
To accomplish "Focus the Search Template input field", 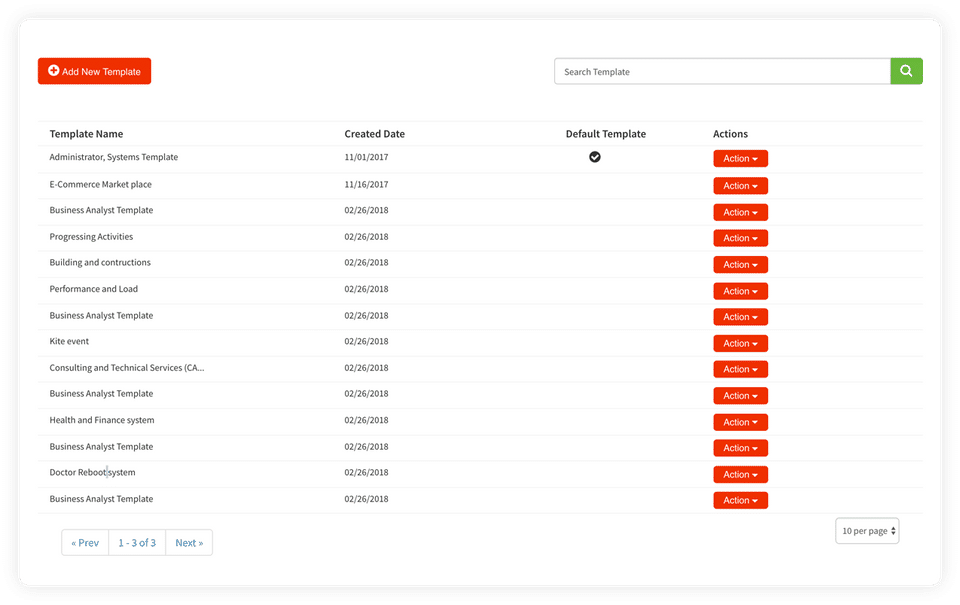I will tap(722, 71).
